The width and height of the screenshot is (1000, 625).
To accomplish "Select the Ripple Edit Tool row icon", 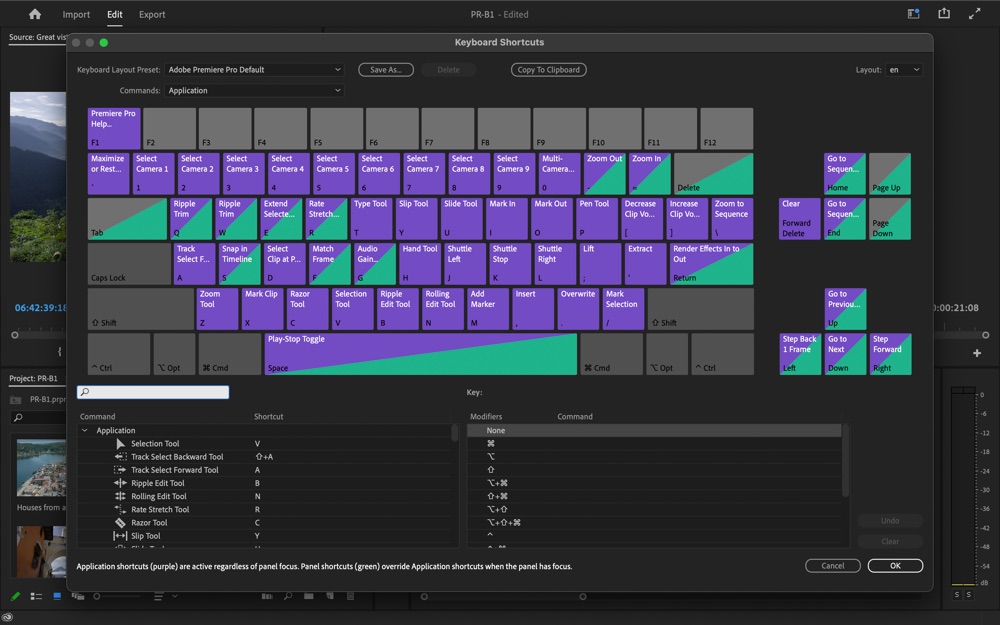I will pyautogui.click(x=120, y=483).
